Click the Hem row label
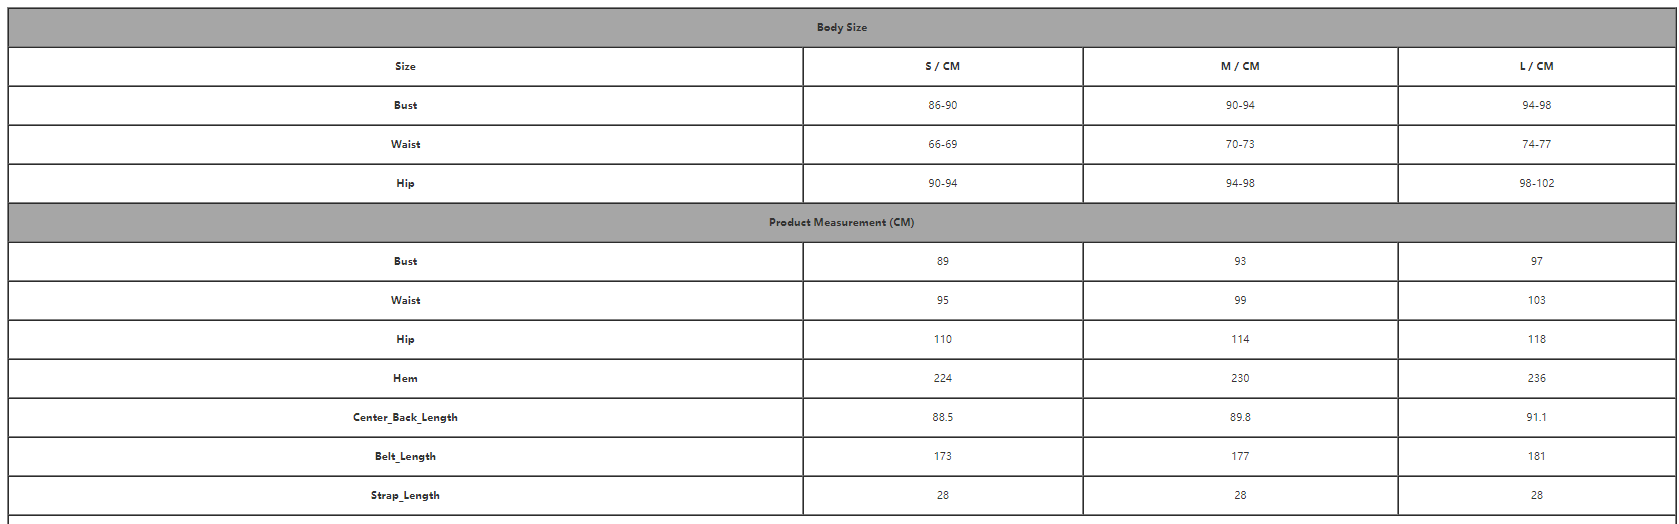1679x524 pixels. (405, 379)
